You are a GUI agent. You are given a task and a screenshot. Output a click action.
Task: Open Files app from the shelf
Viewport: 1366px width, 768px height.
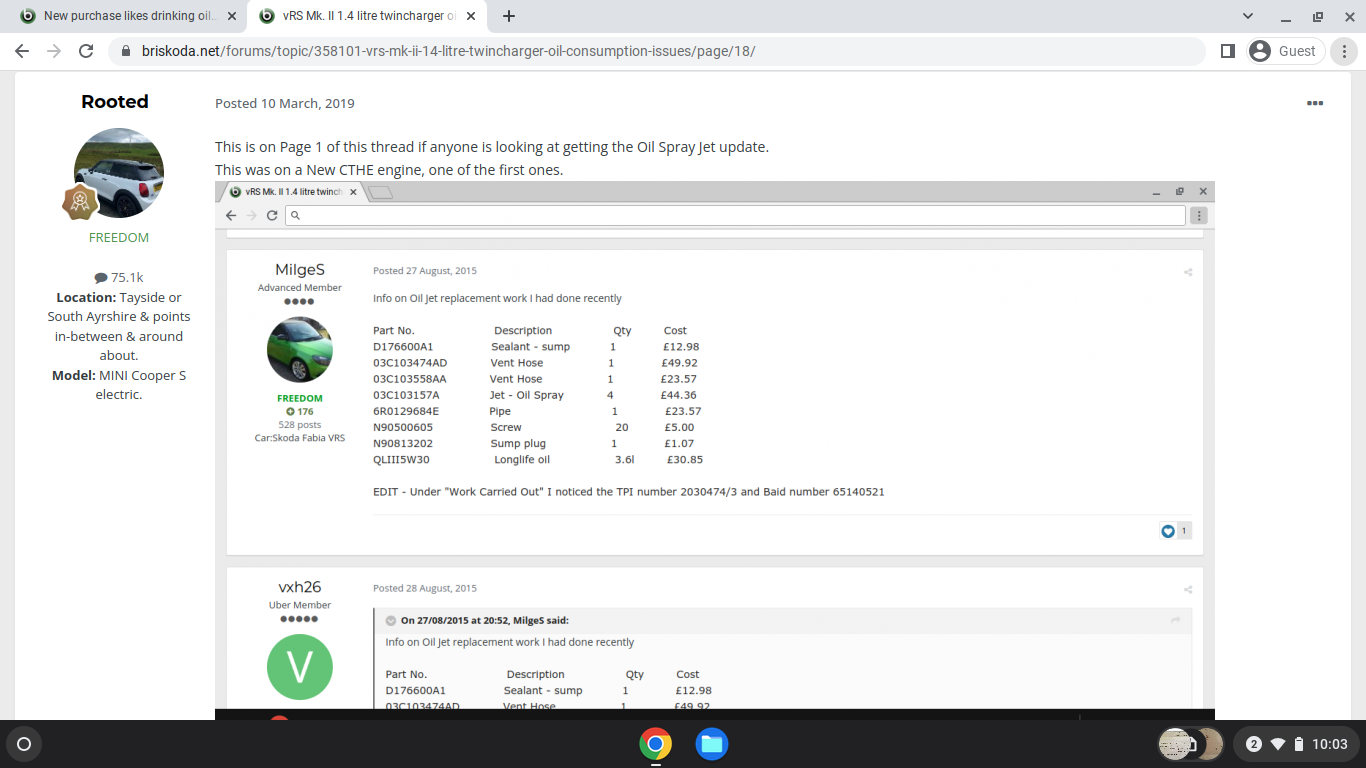(711, 744)
